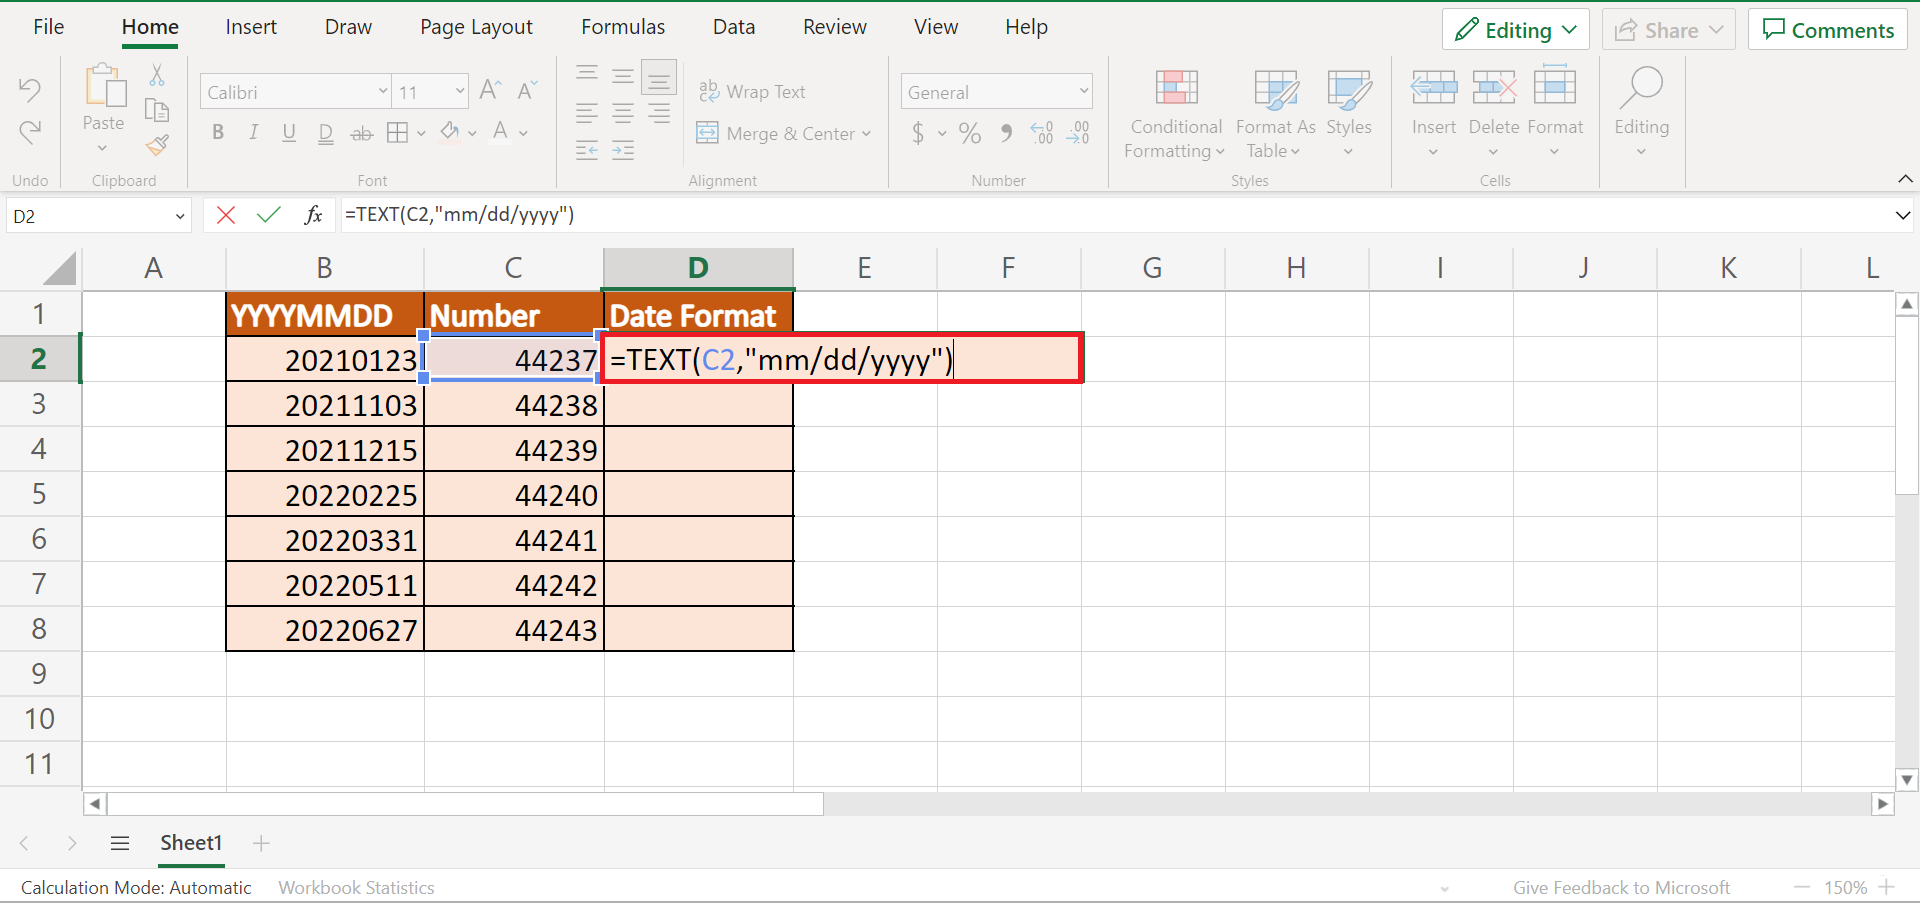Click the Format As Table icon
Viewport: 1920px width, 903px height.
(1274, 113)
